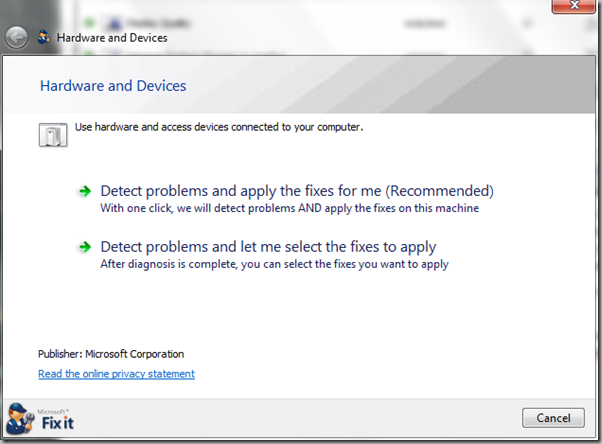The image size is (602, 444).
Task: Click the 'After diagnosis is complete' subtitle
Action: point(274,264)
